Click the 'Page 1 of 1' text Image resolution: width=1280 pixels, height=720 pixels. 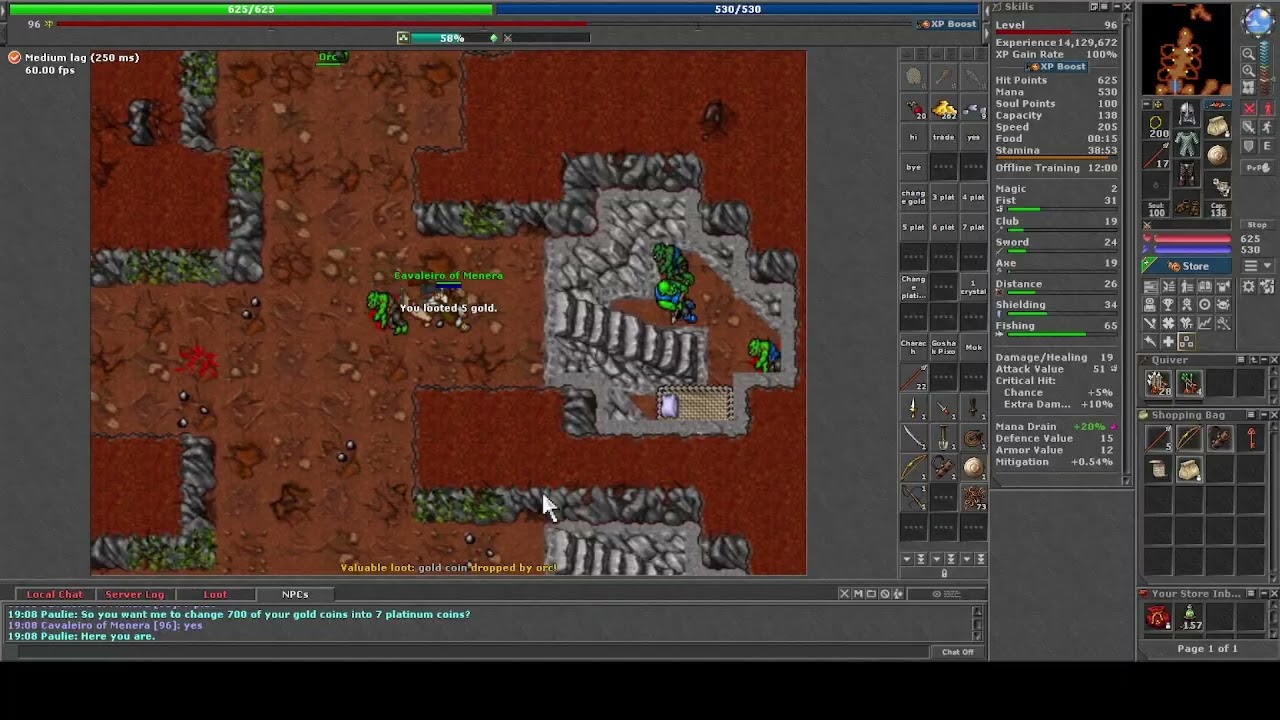click(1207, 648)
